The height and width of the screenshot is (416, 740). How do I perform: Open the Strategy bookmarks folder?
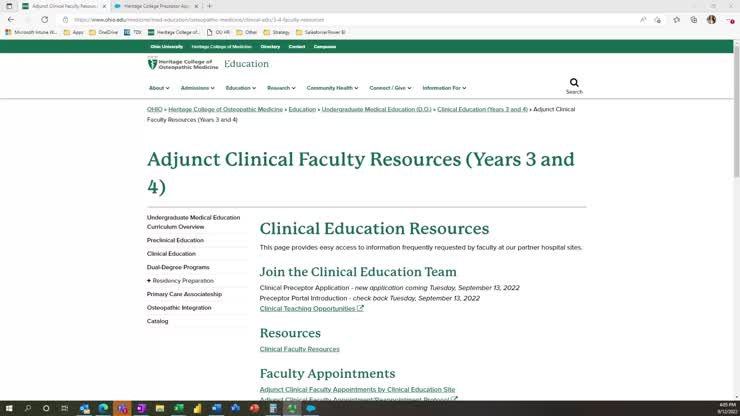276,32
